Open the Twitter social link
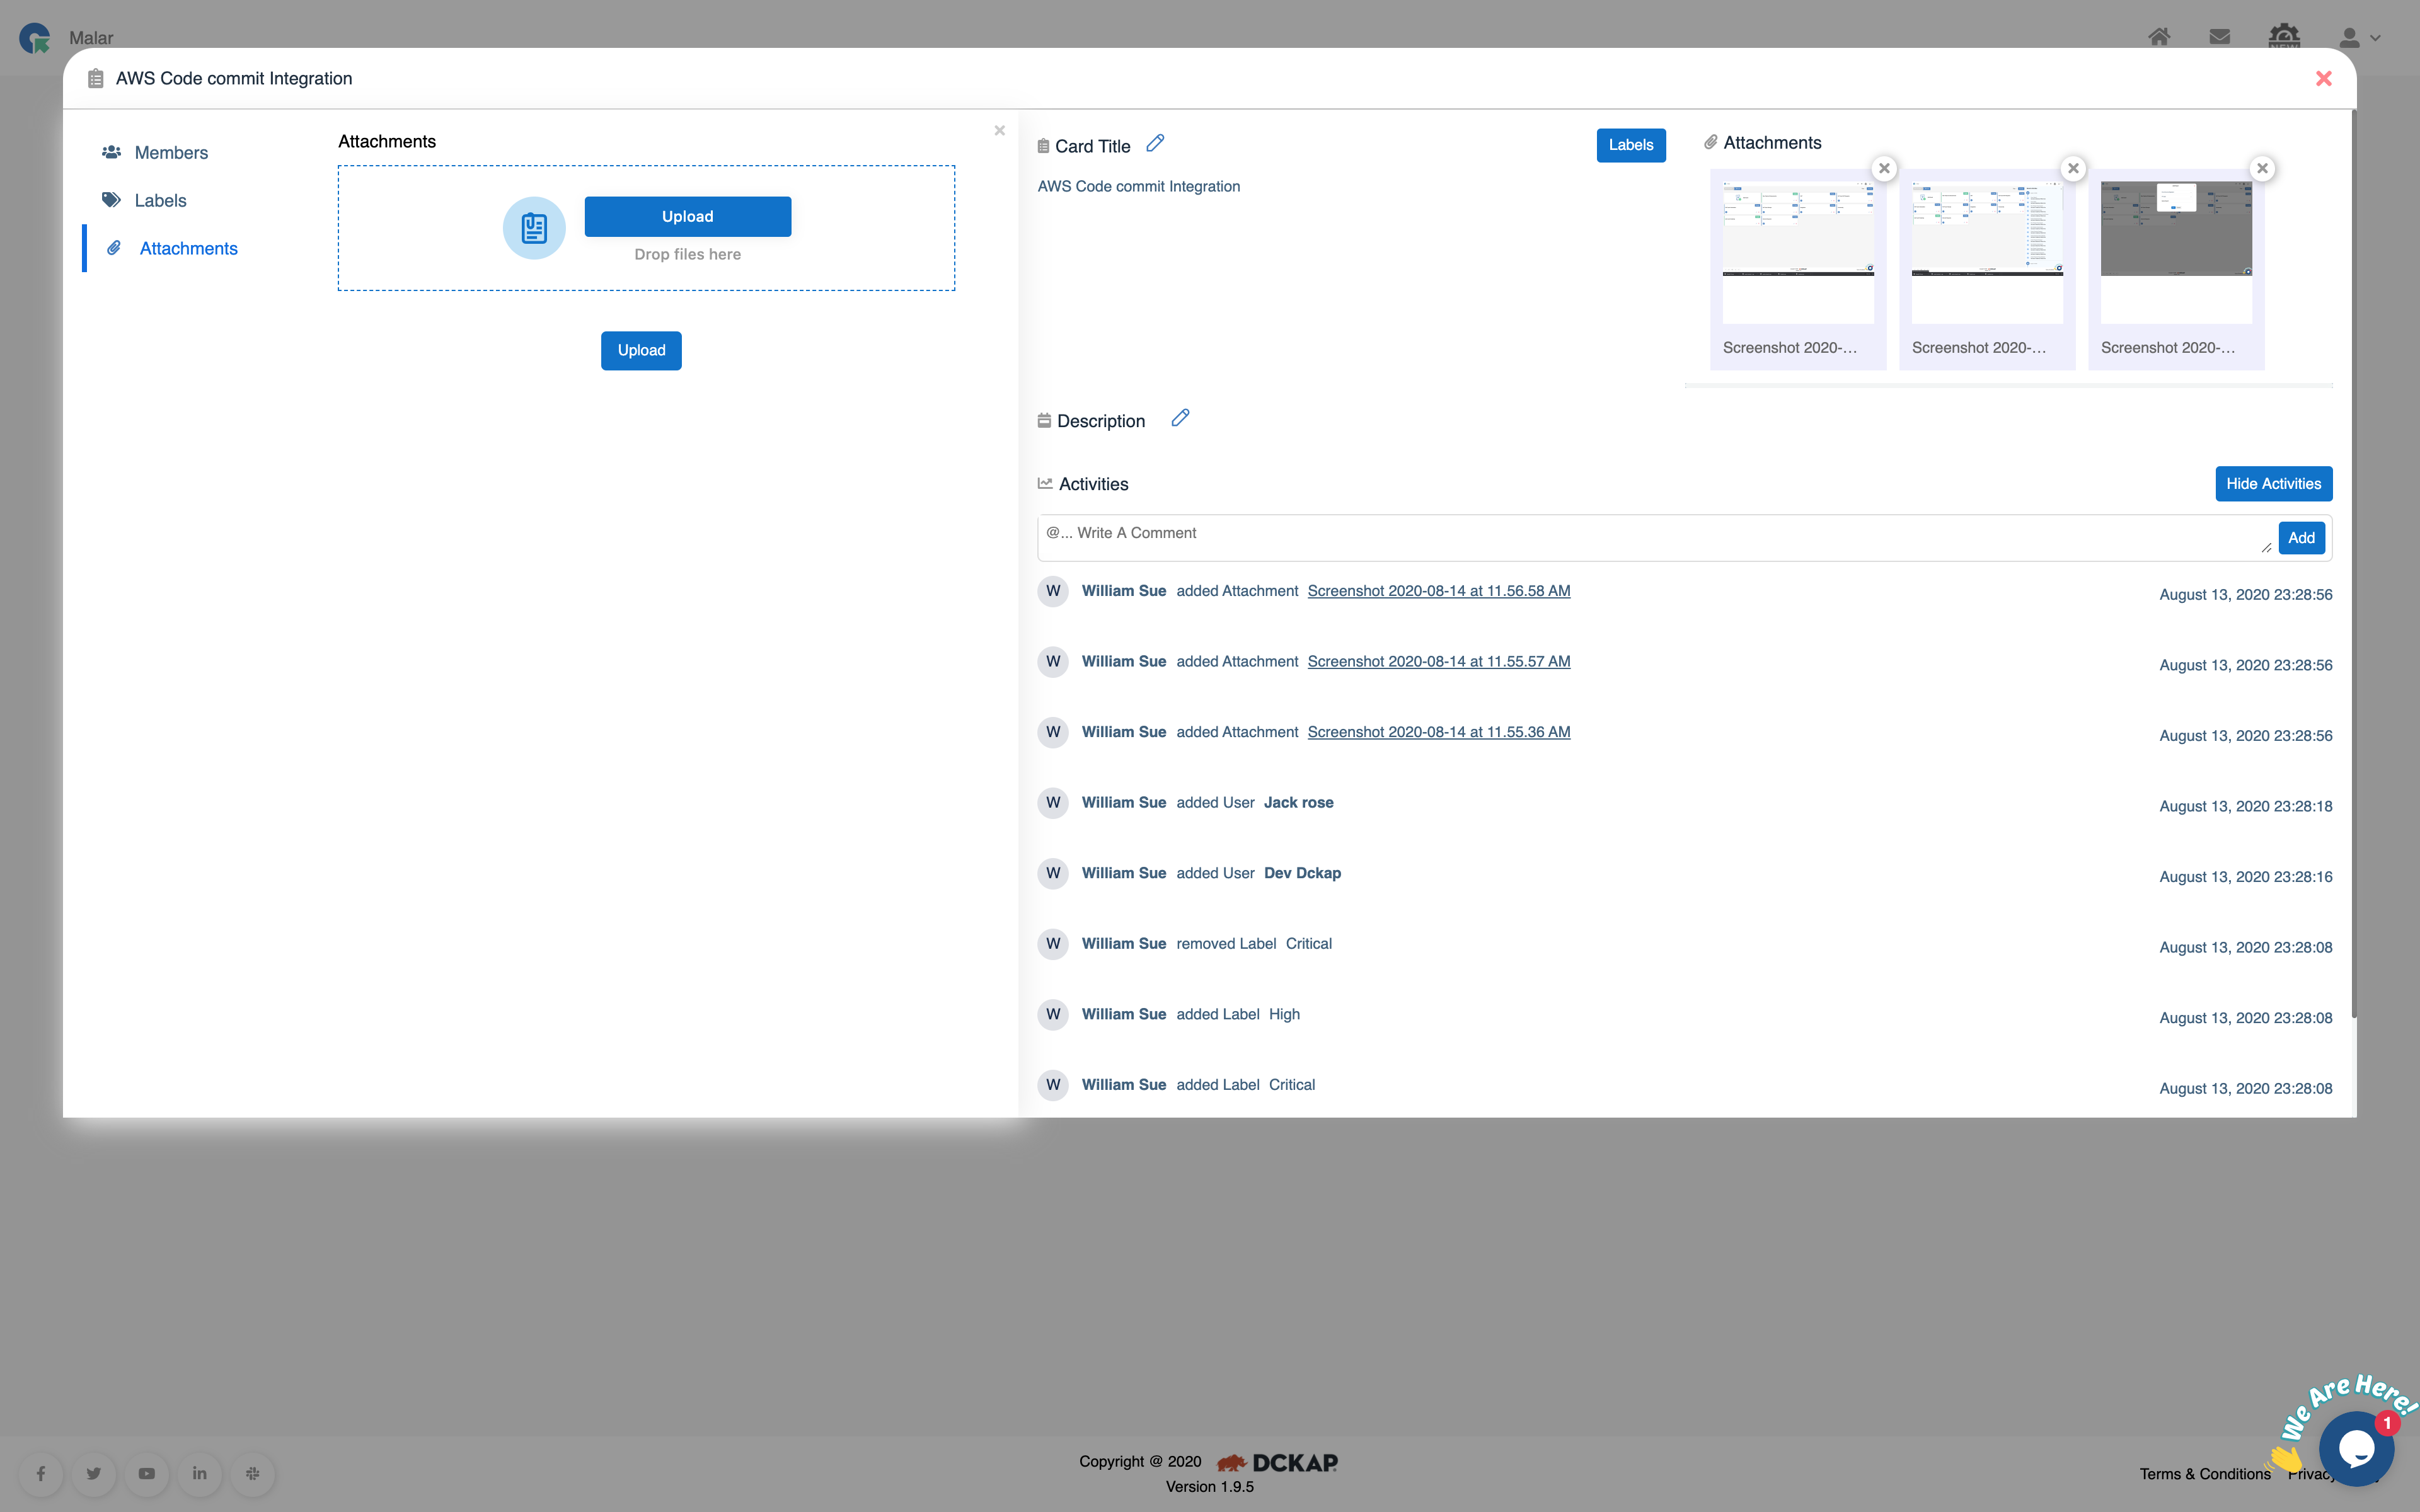 (94, 1473)
